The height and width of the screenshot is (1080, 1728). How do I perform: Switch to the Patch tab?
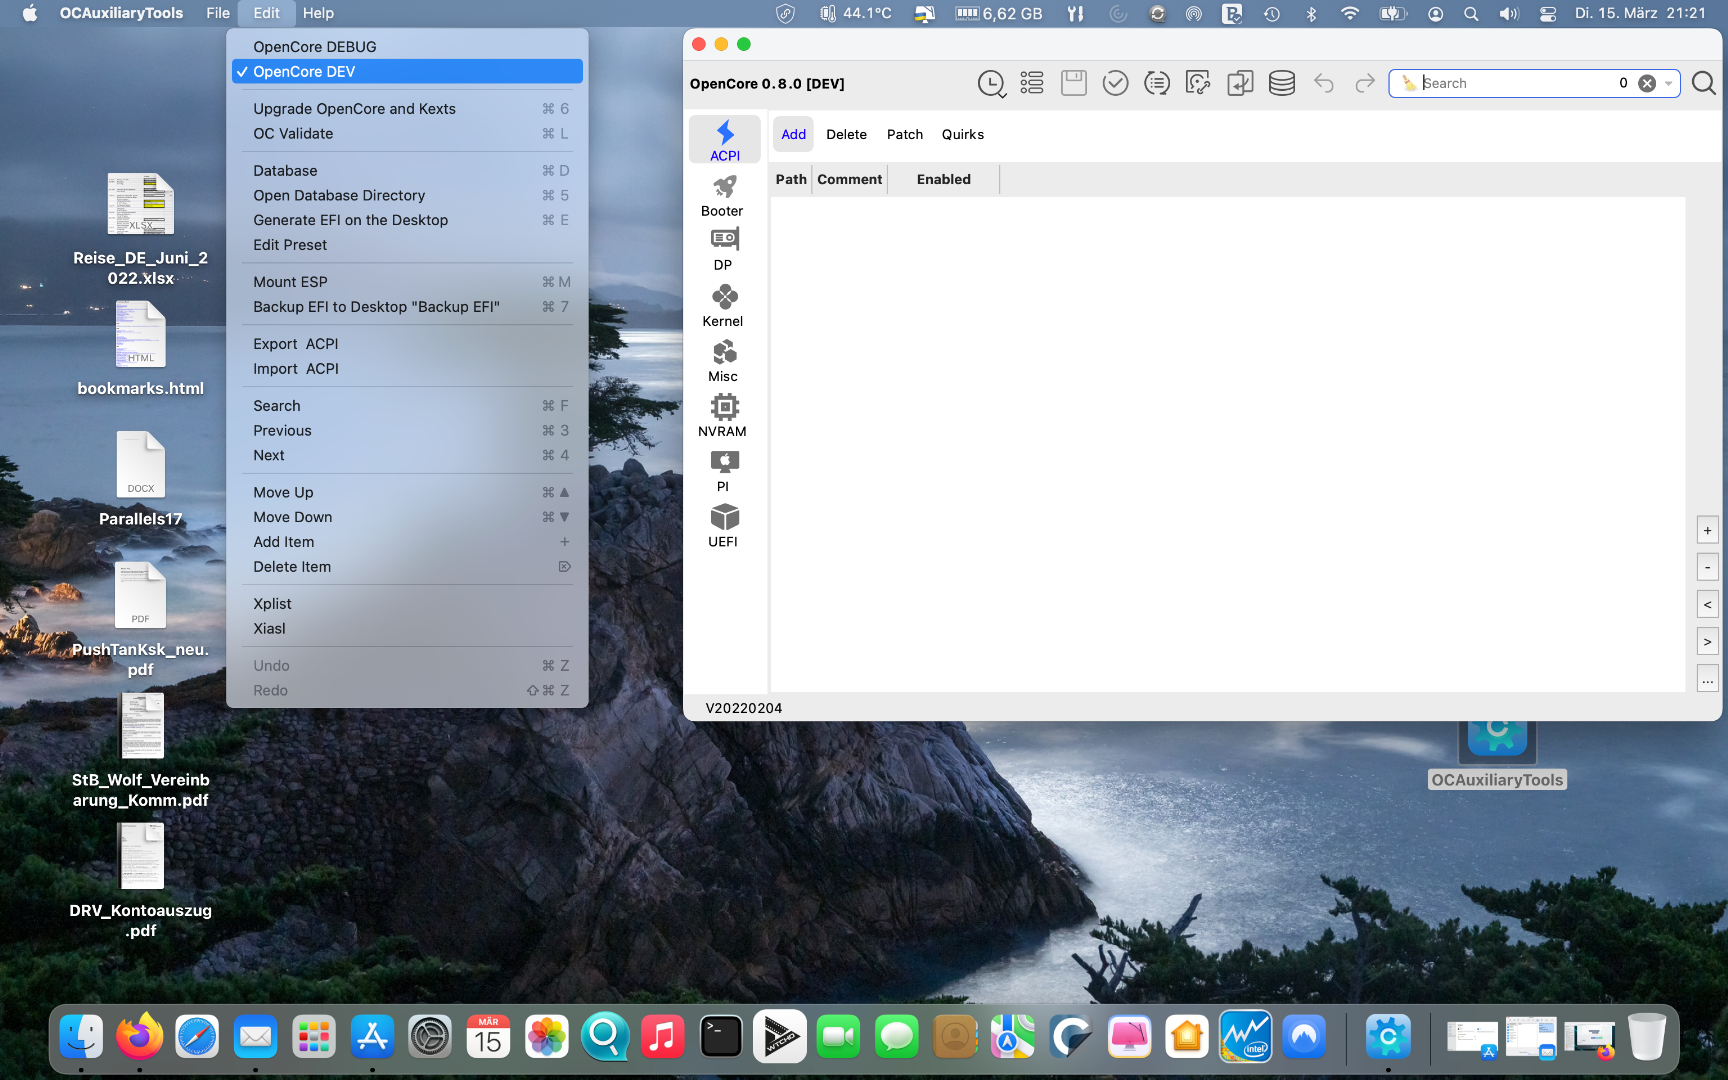click(x=904, y=135)
